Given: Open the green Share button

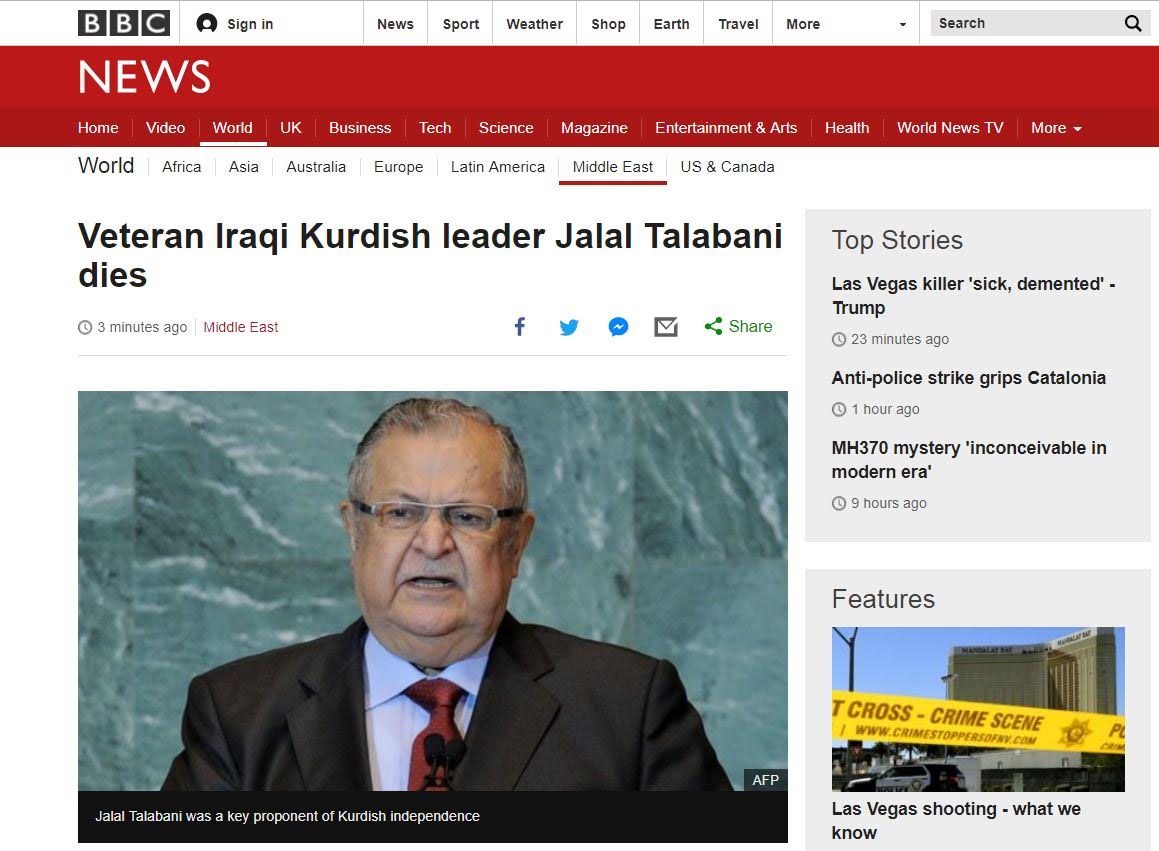Looking at the screenshot, I should click(x=739, y=327).
